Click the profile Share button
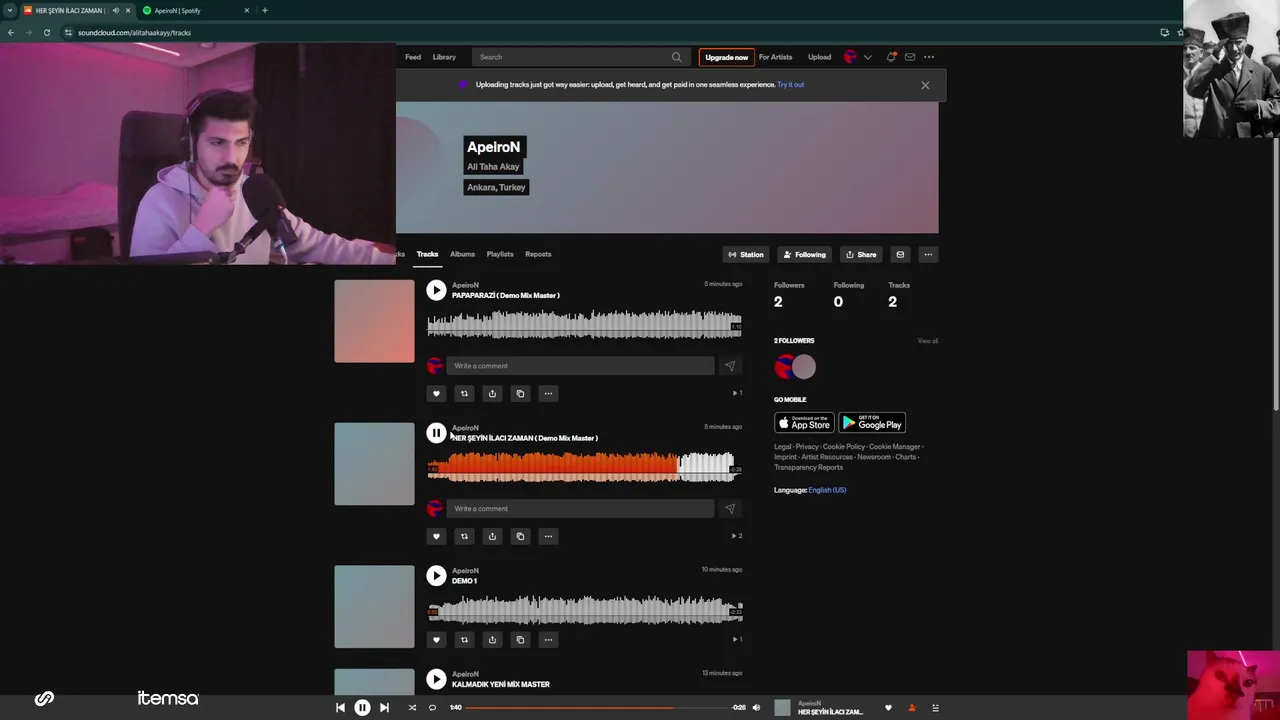 tap(860, 255)
